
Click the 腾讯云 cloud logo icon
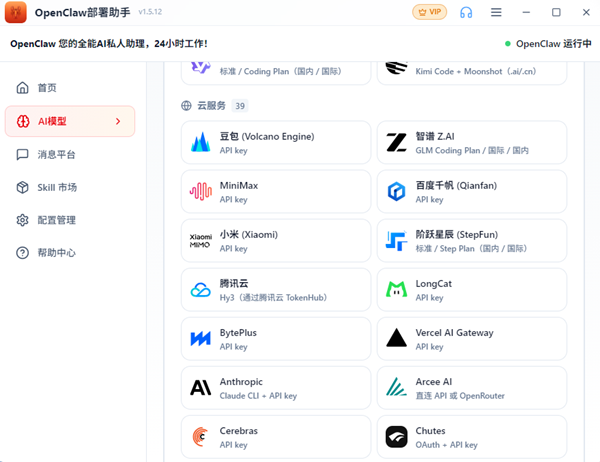click(x=201, y=290)
